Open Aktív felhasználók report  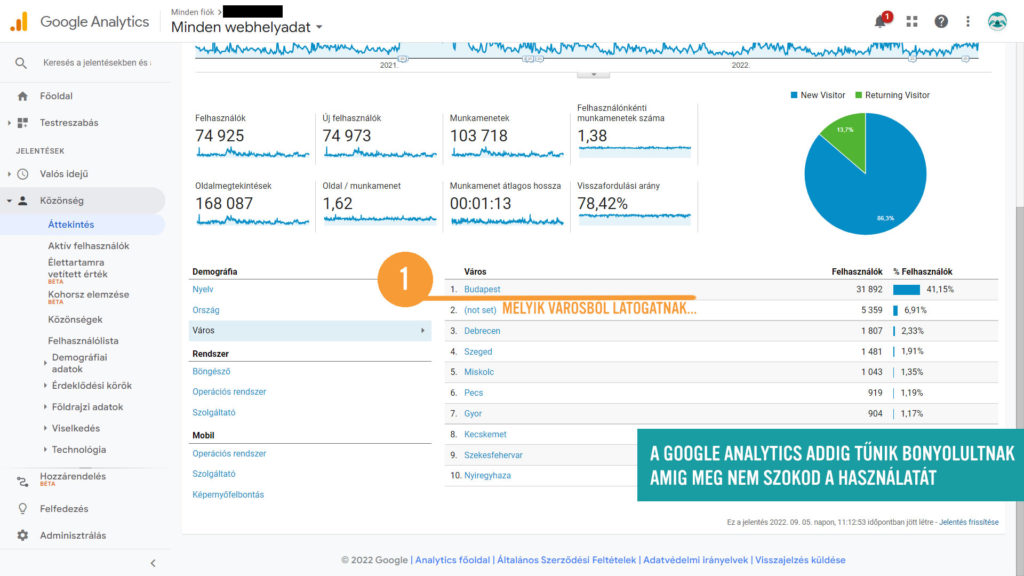click(x=88, y=246)
